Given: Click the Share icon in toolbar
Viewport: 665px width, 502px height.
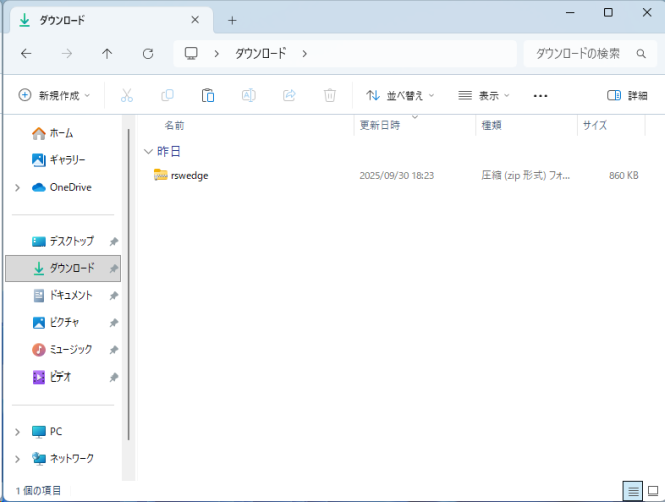Looking at the screenshot, I should click(289, 95).
